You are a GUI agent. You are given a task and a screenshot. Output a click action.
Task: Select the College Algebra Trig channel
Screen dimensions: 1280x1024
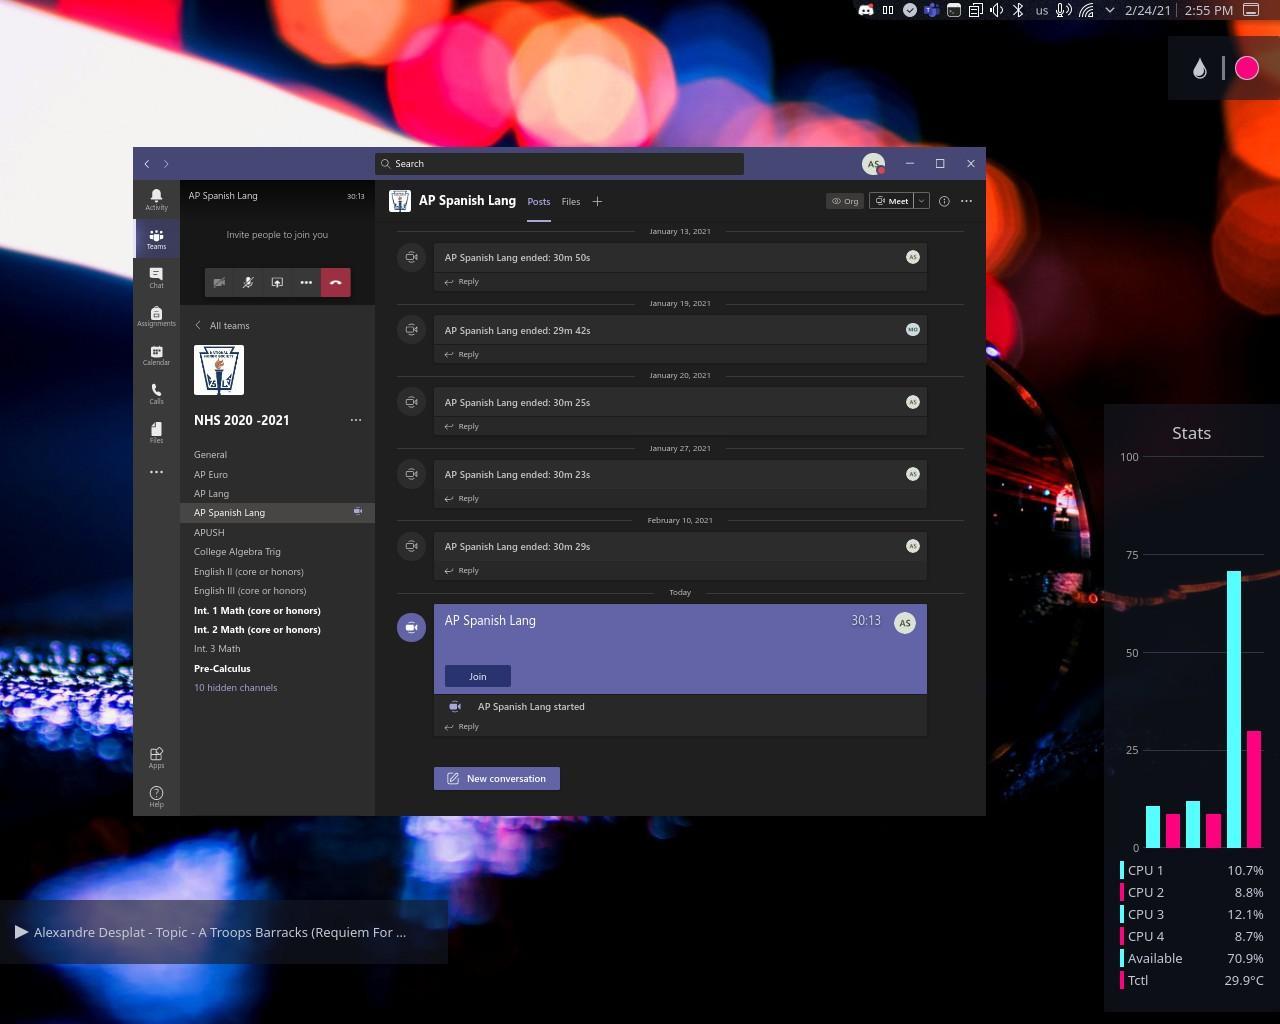pos(277,552)
